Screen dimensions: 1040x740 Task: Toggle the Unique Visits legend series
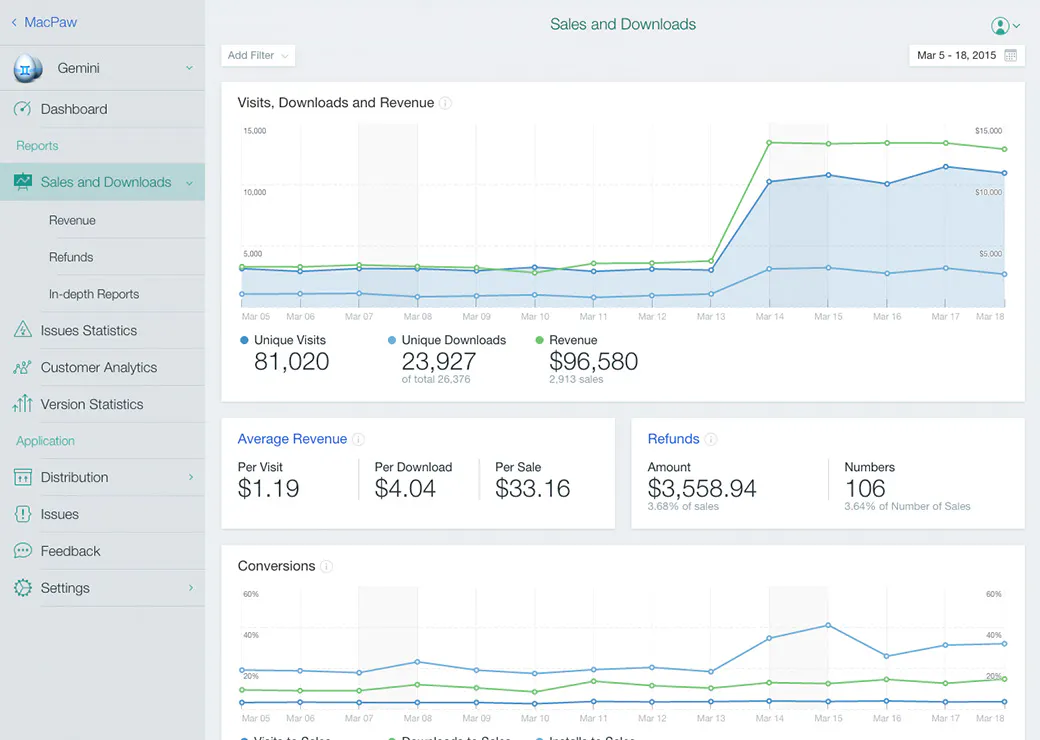coord(283,340)
